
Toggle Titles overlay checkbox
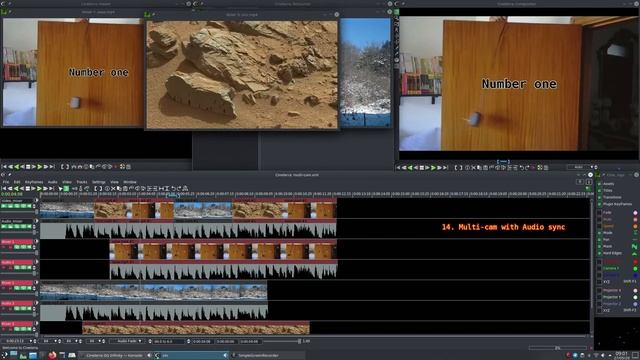click(x=600, y=190)
